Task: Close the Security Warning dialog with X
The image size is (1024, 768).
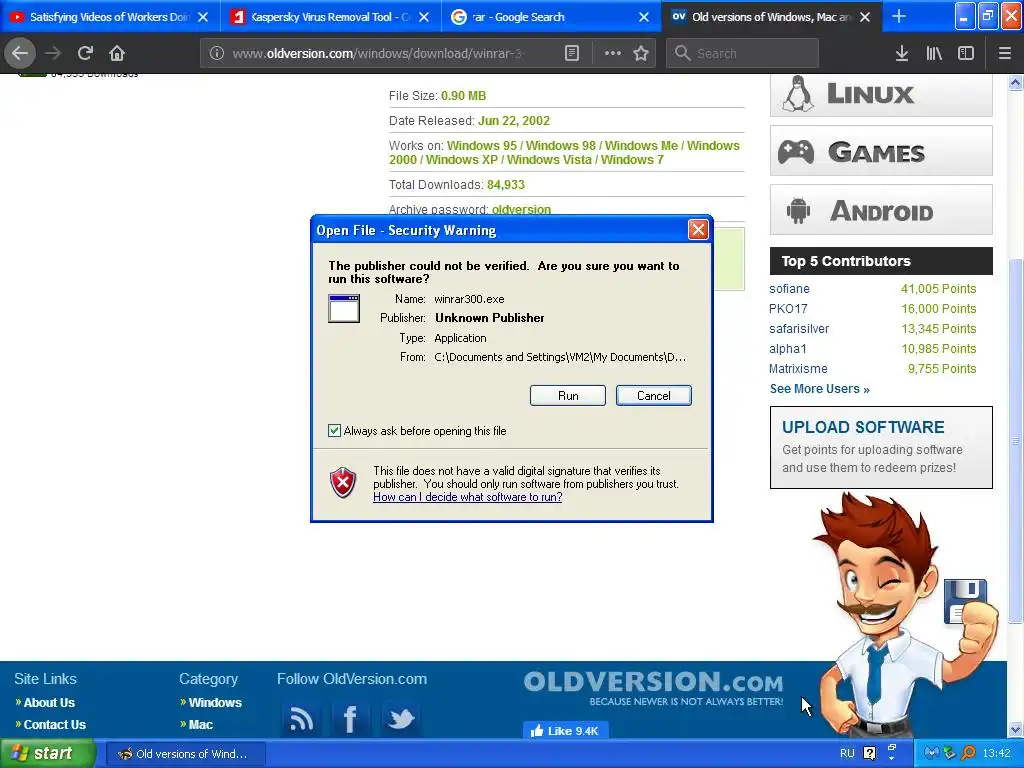Action: 698,230
